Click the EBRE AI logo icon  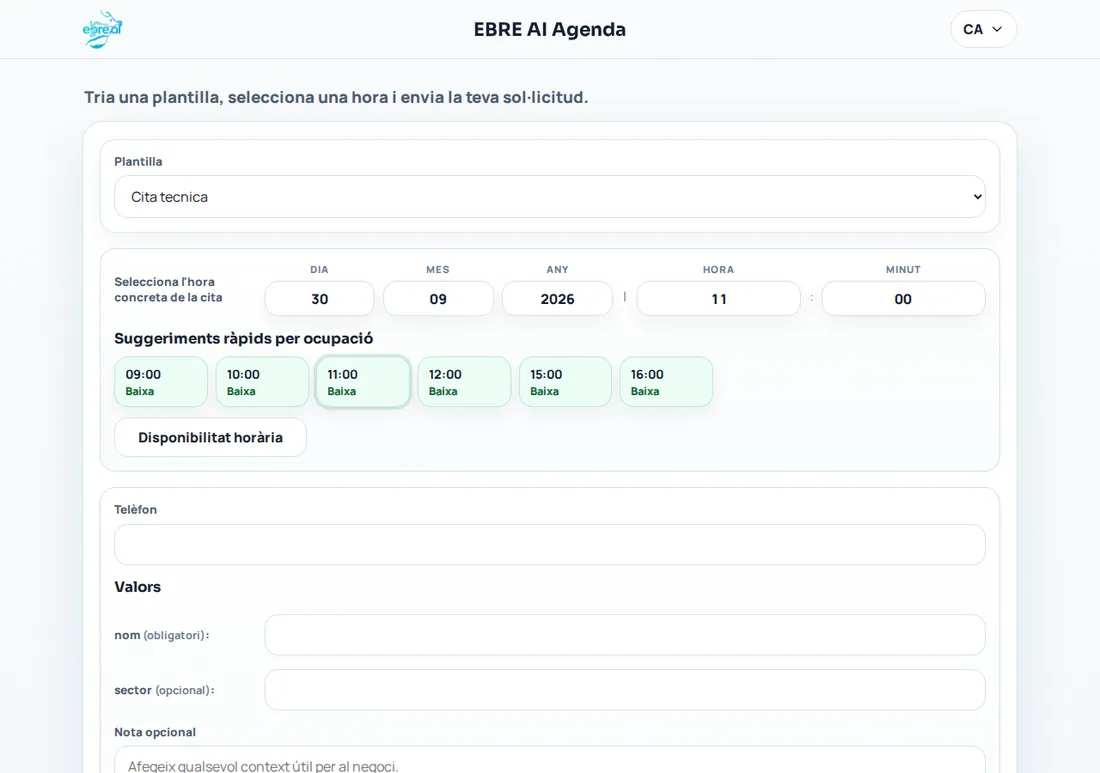click(x=102, y=29)
